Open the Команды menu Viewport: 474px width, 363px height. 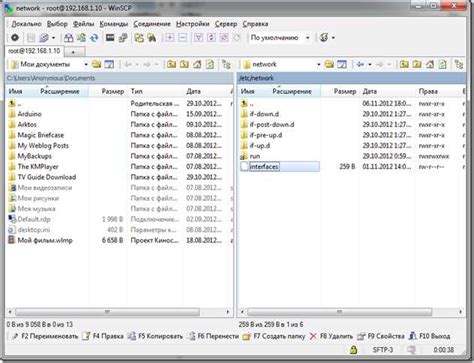coord(114,24)
